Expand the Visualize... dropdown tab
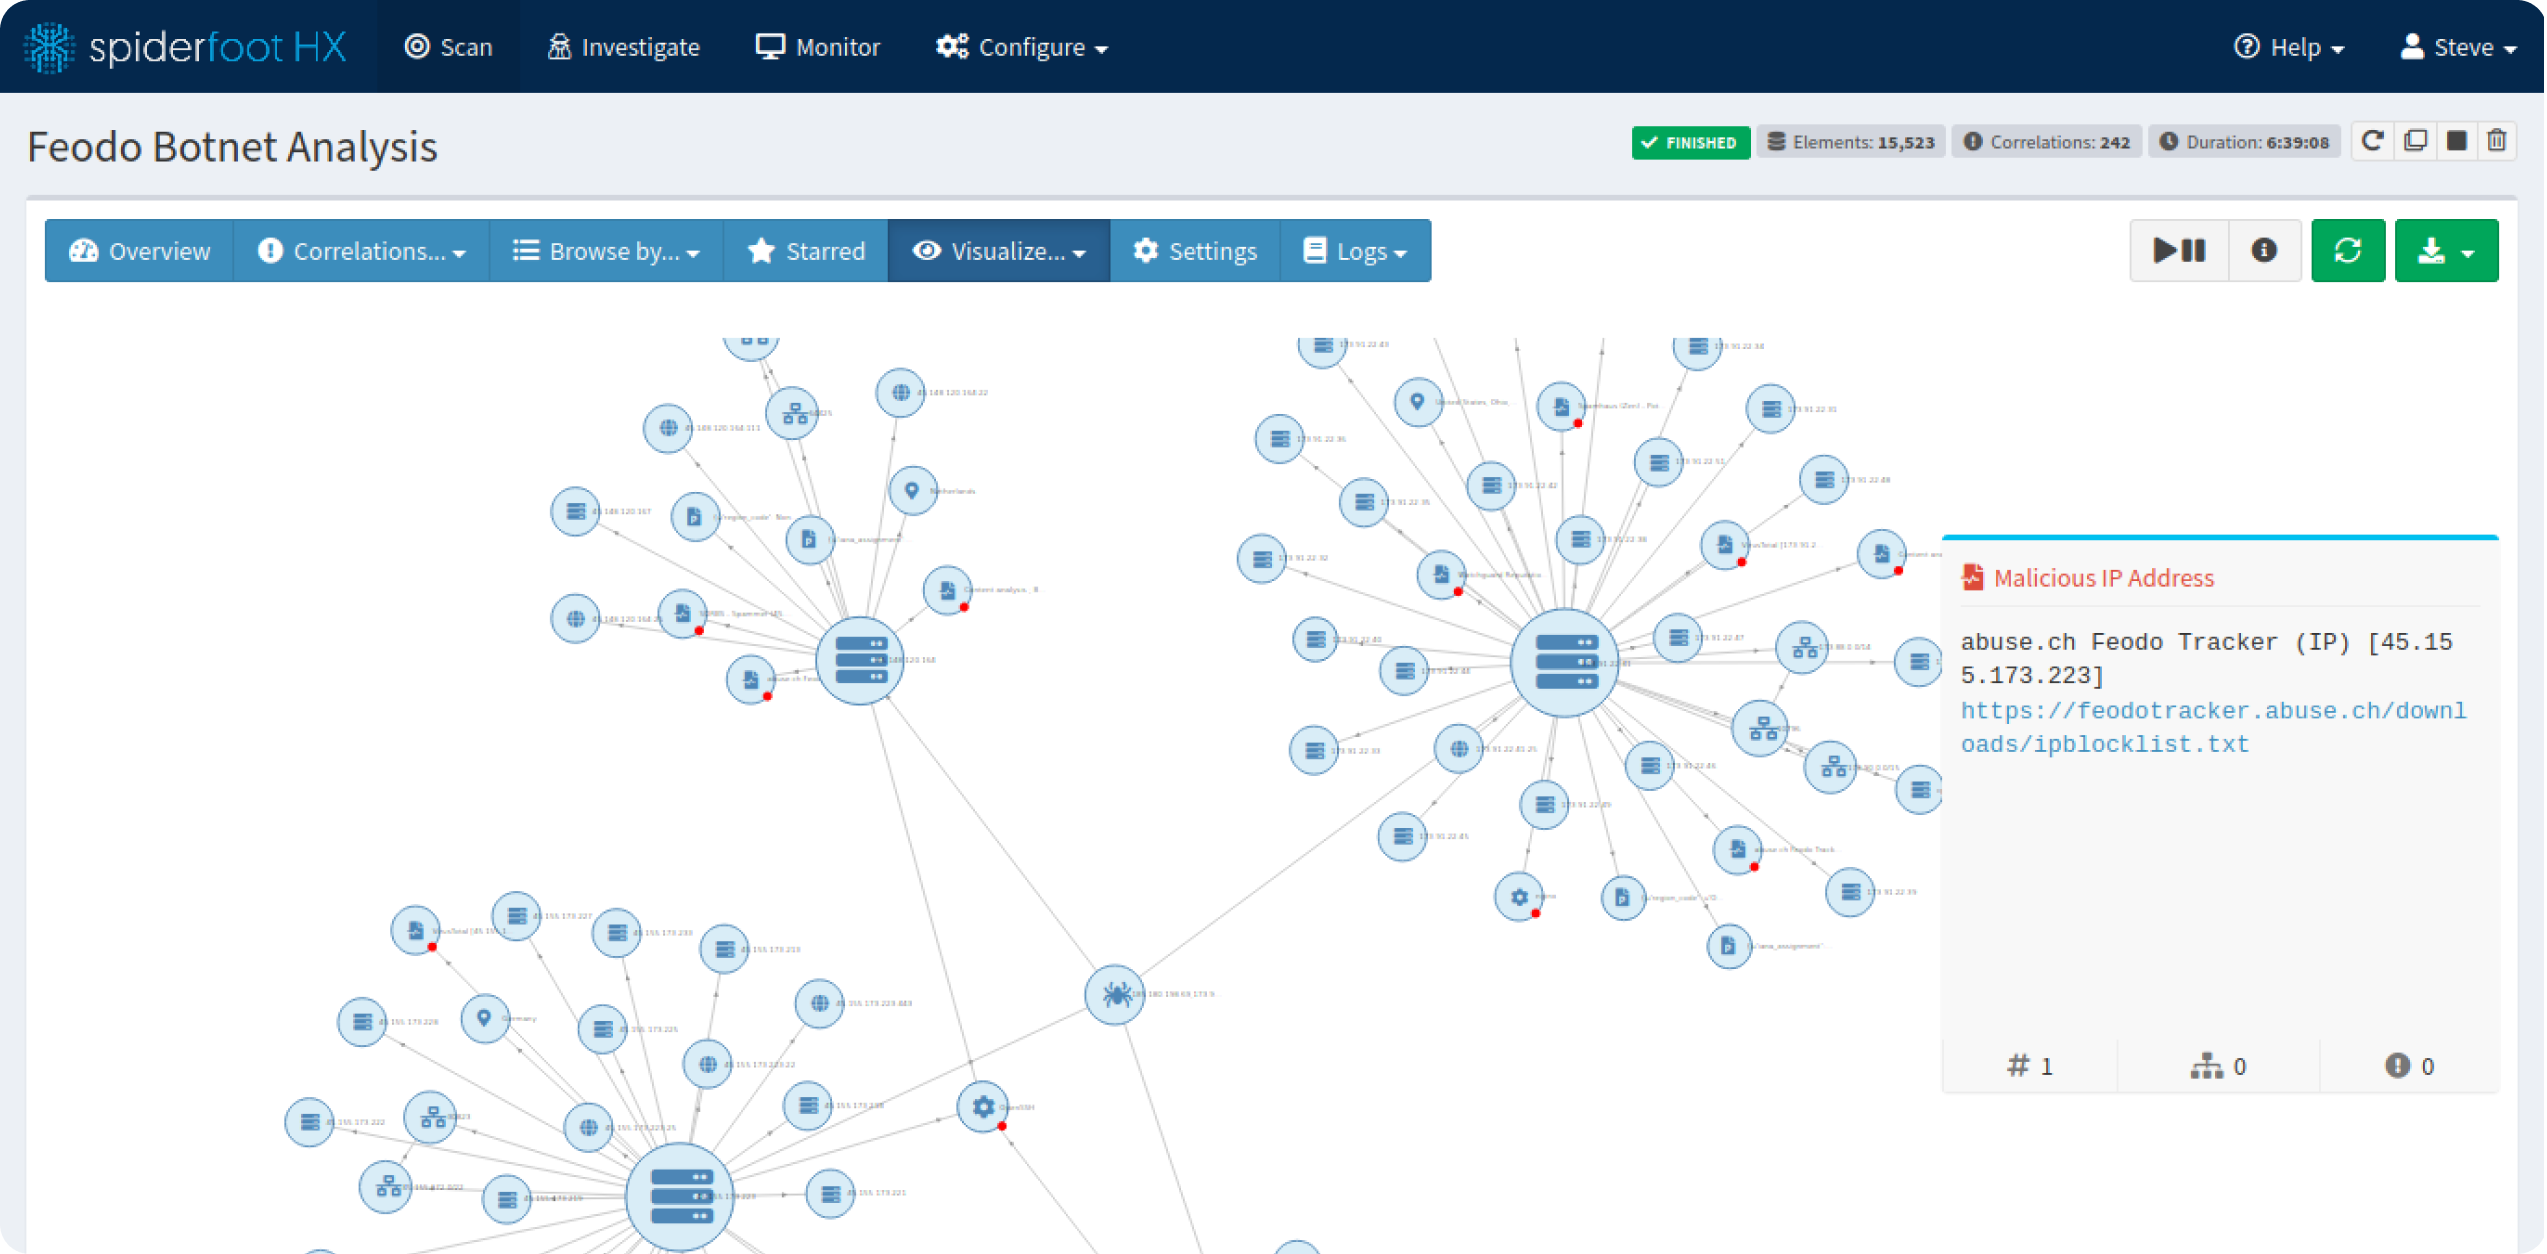 999,251
